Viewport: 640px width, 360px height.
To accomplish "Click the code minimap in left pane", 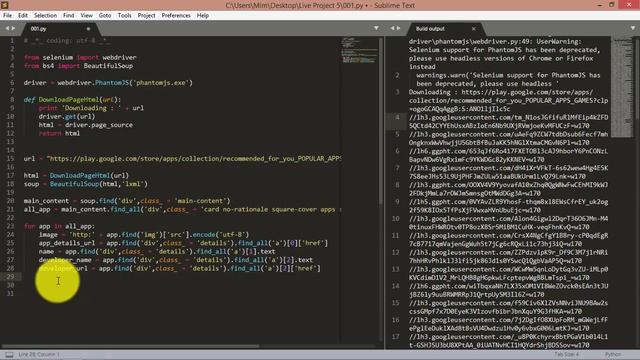I will [x=360, y=51].
